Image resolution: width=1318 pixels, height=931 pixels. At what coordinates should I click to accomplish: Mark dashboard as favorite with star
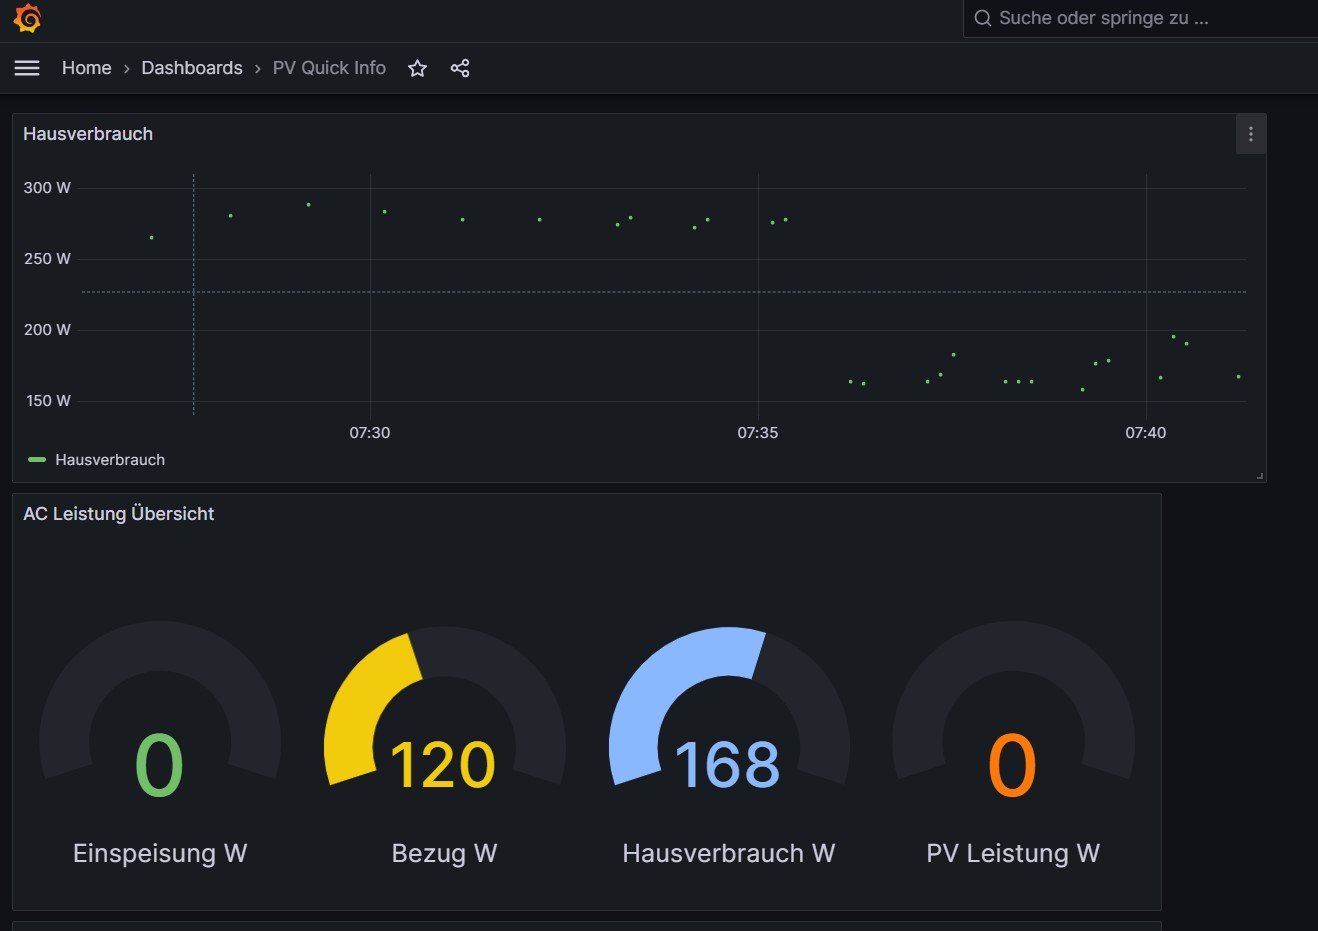tap(417, 68)
